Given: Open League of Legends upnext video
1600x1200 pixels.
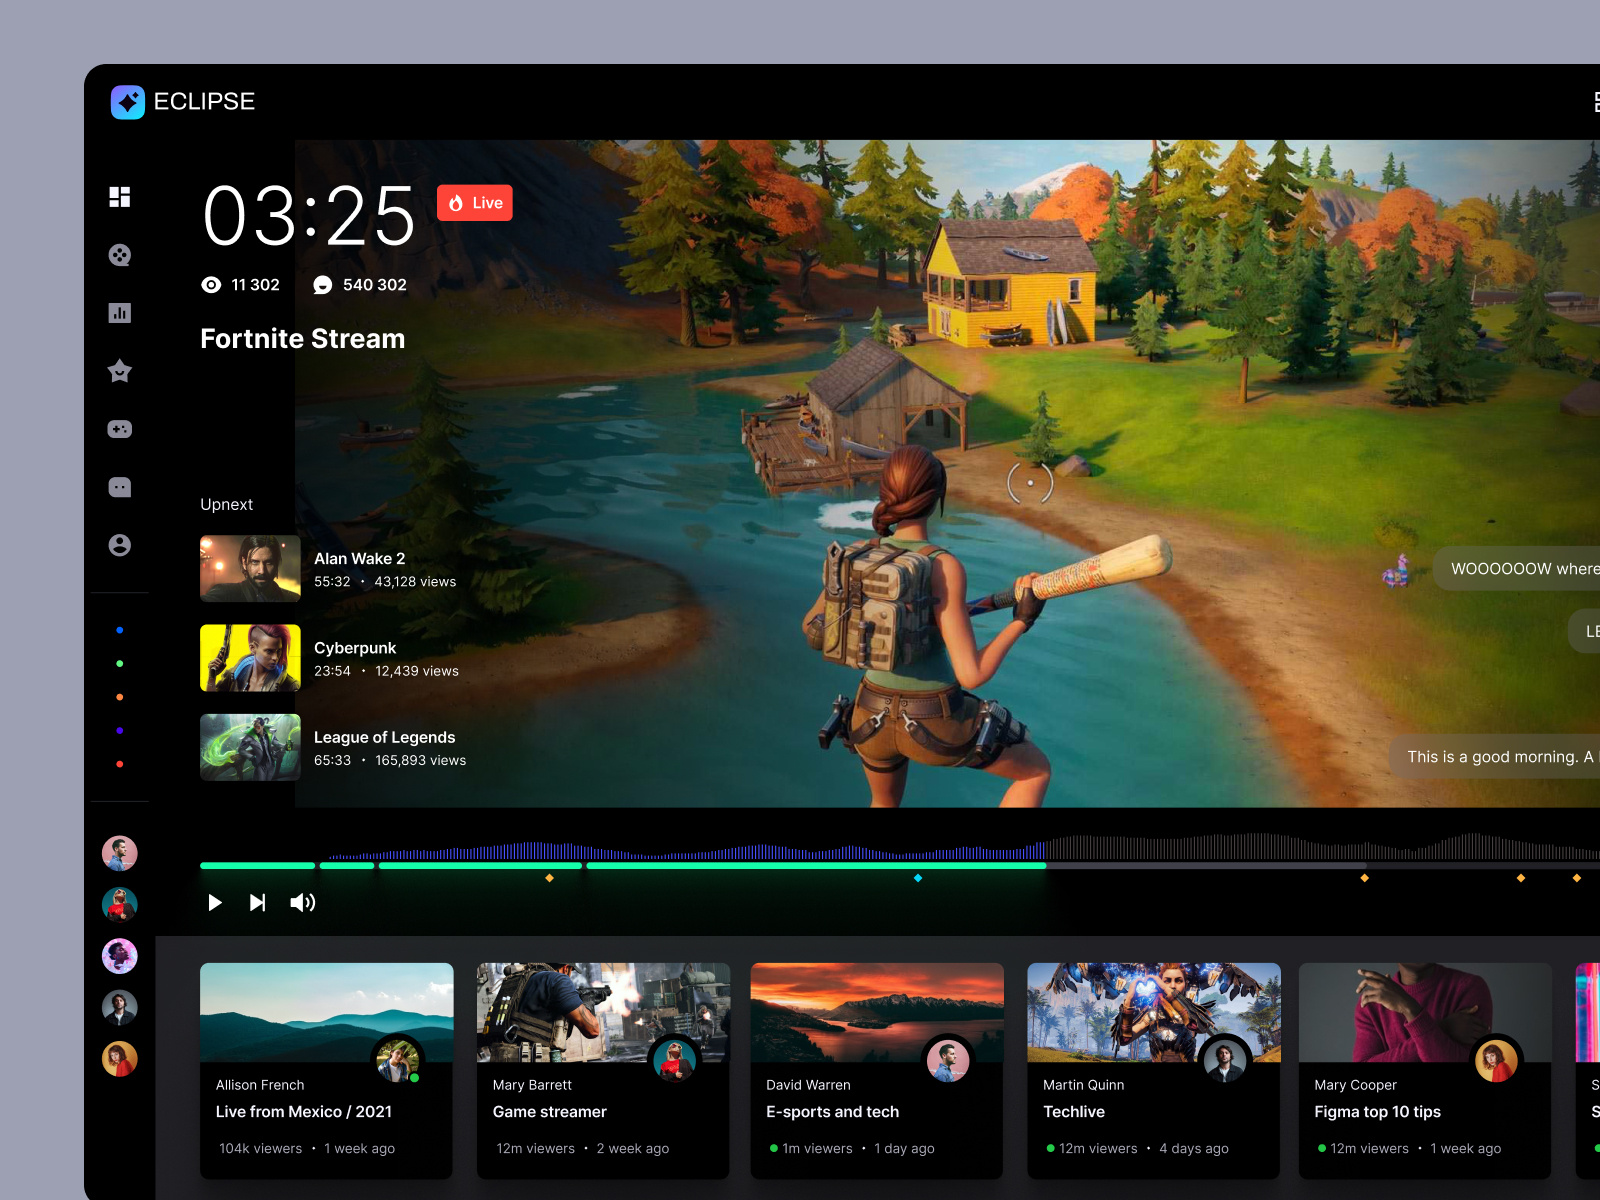Looking at the screenshot, I should click(x=250, y=747).
